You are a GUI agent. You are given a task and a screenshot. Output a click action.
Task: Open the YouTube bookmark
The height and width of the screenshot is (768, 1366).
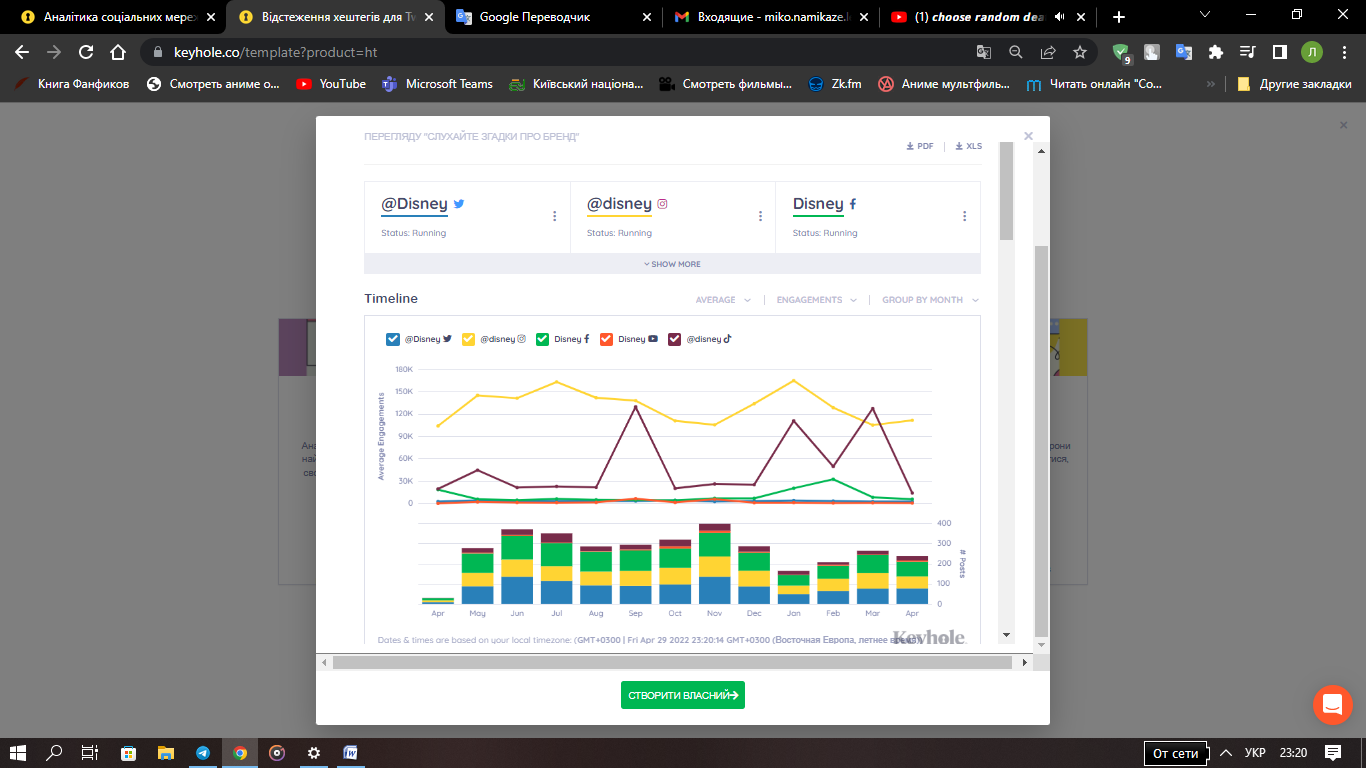tap(331, 84)
